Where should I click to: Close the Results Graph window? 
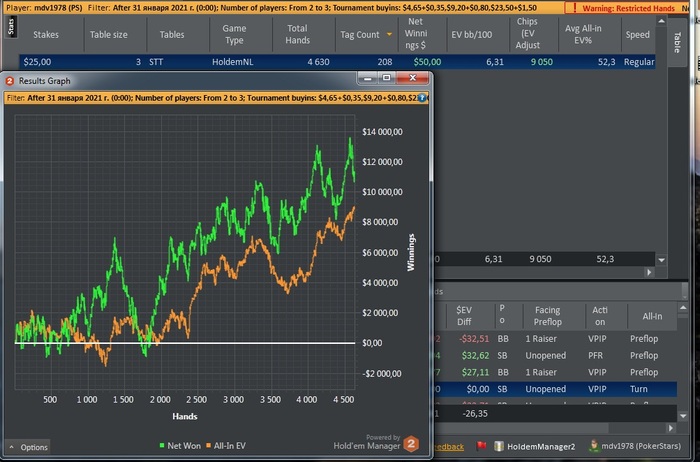click(412, 79)
